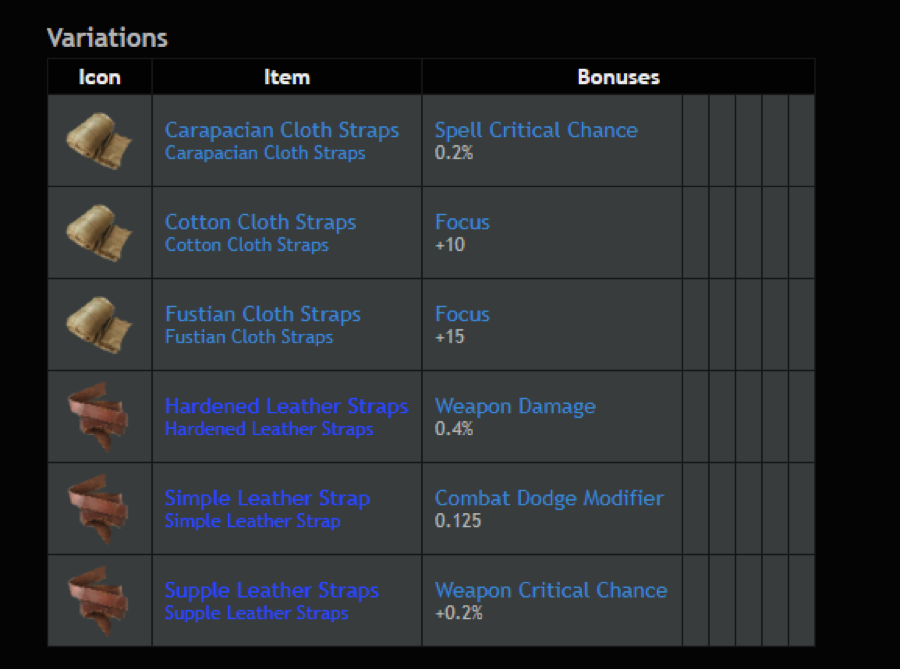Click the Hardened Leather Straps icon
The width and height of the screenshot is (900, 670).
coord(98,417)
